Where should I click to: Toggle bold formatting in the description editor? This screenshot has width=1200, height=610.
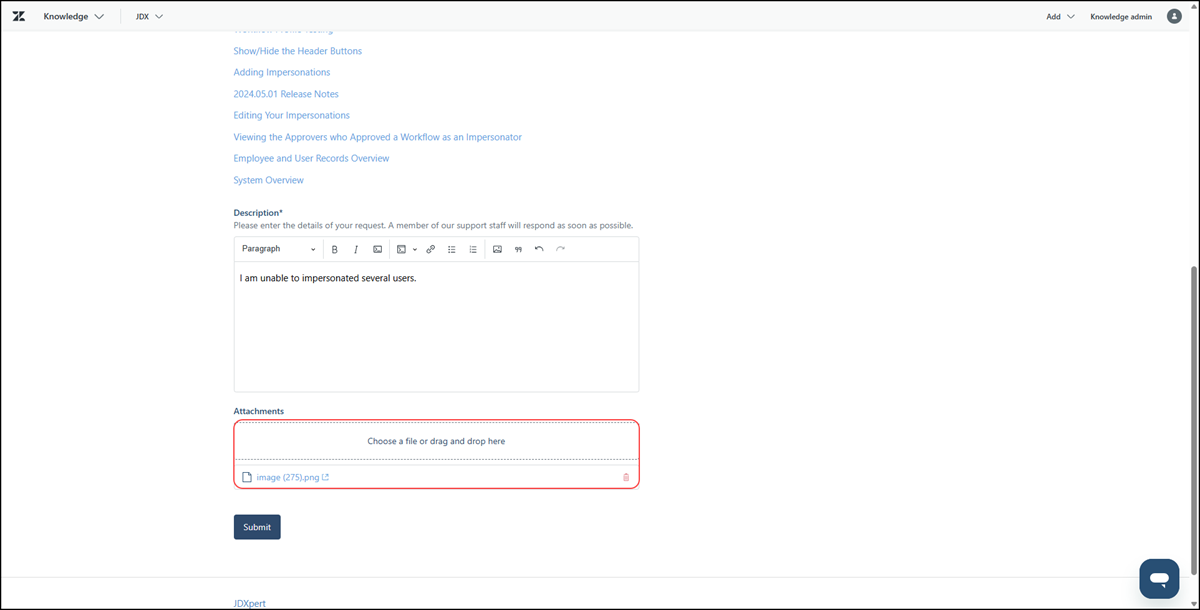[335, 249]
